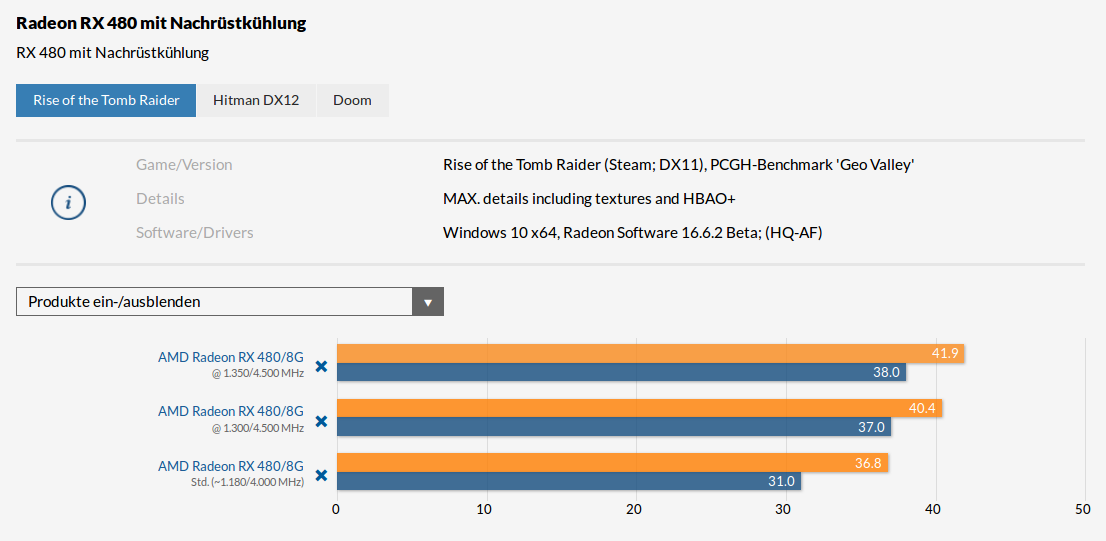Click the axis label 50
Screen dimensions: 1106x541
pyautogui.click(x=1084, y=509)
